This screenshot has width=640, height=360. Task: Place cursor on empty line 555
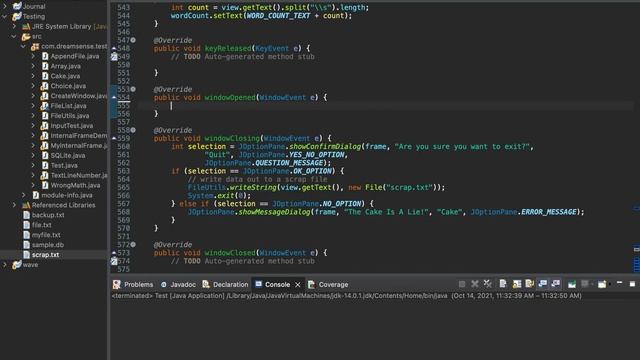pos(385,106)
